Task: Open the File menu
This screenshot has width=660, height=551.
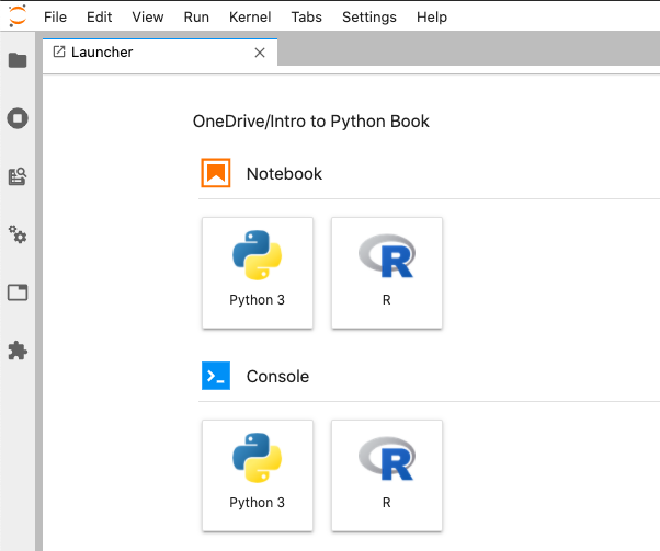Action: tap(55, 17)
